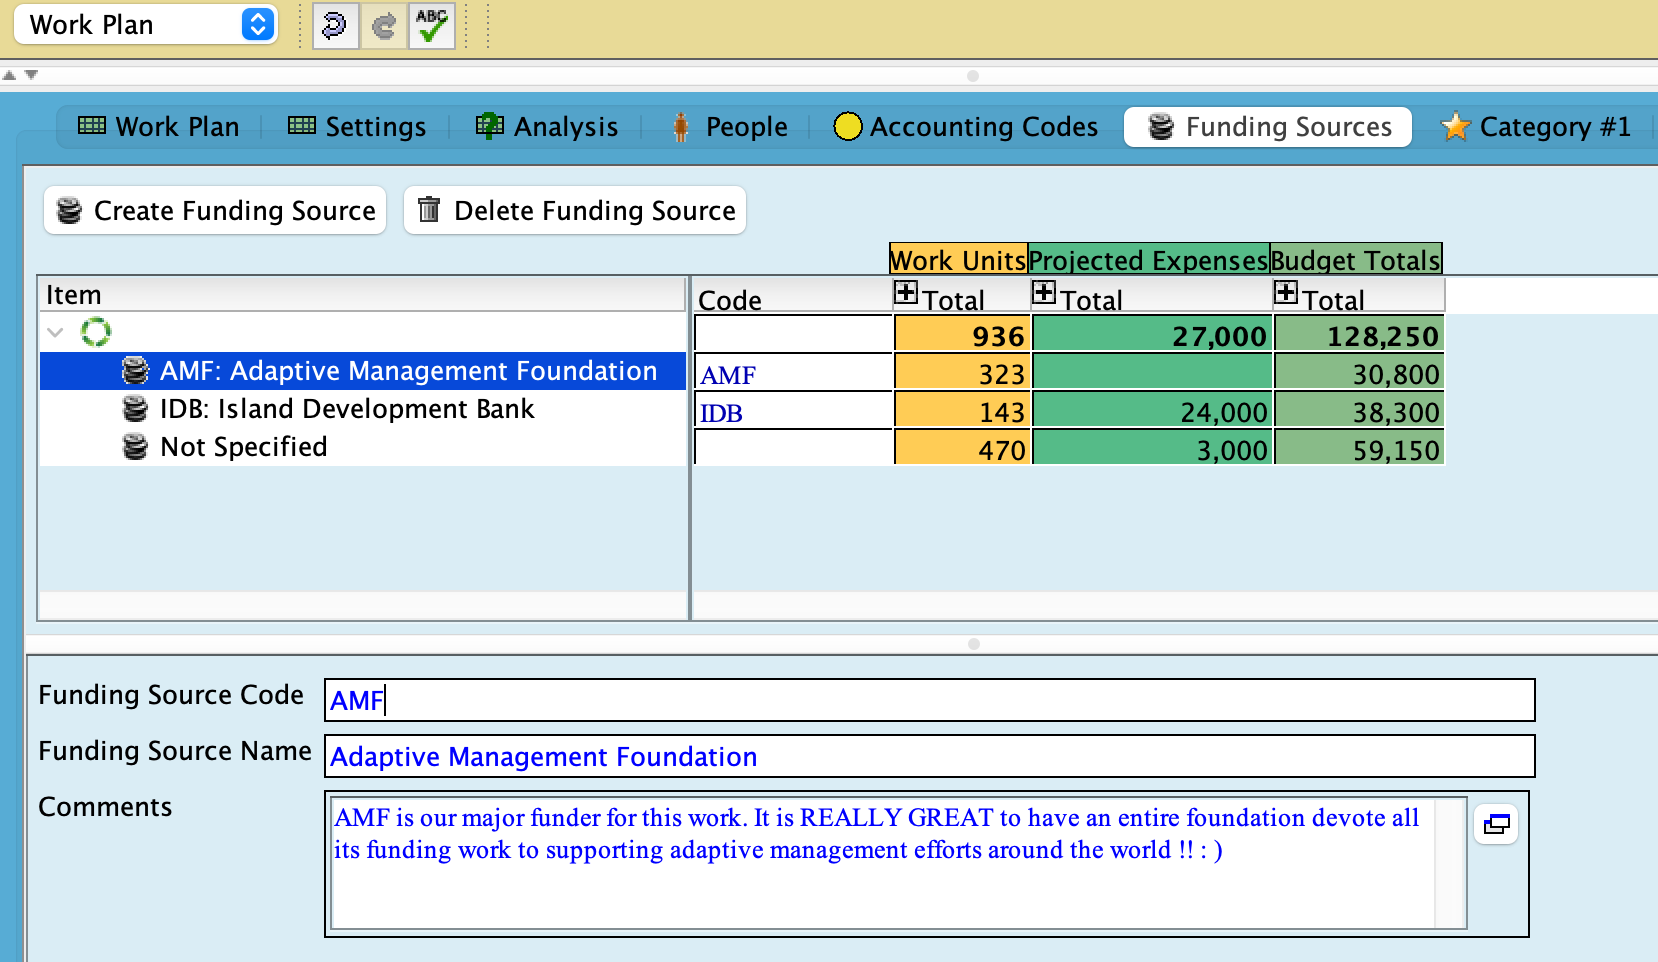This screenshot has height=962, width=1658.
Task: Open the comments pop-out editor icon
Action: click(1496, 824)
